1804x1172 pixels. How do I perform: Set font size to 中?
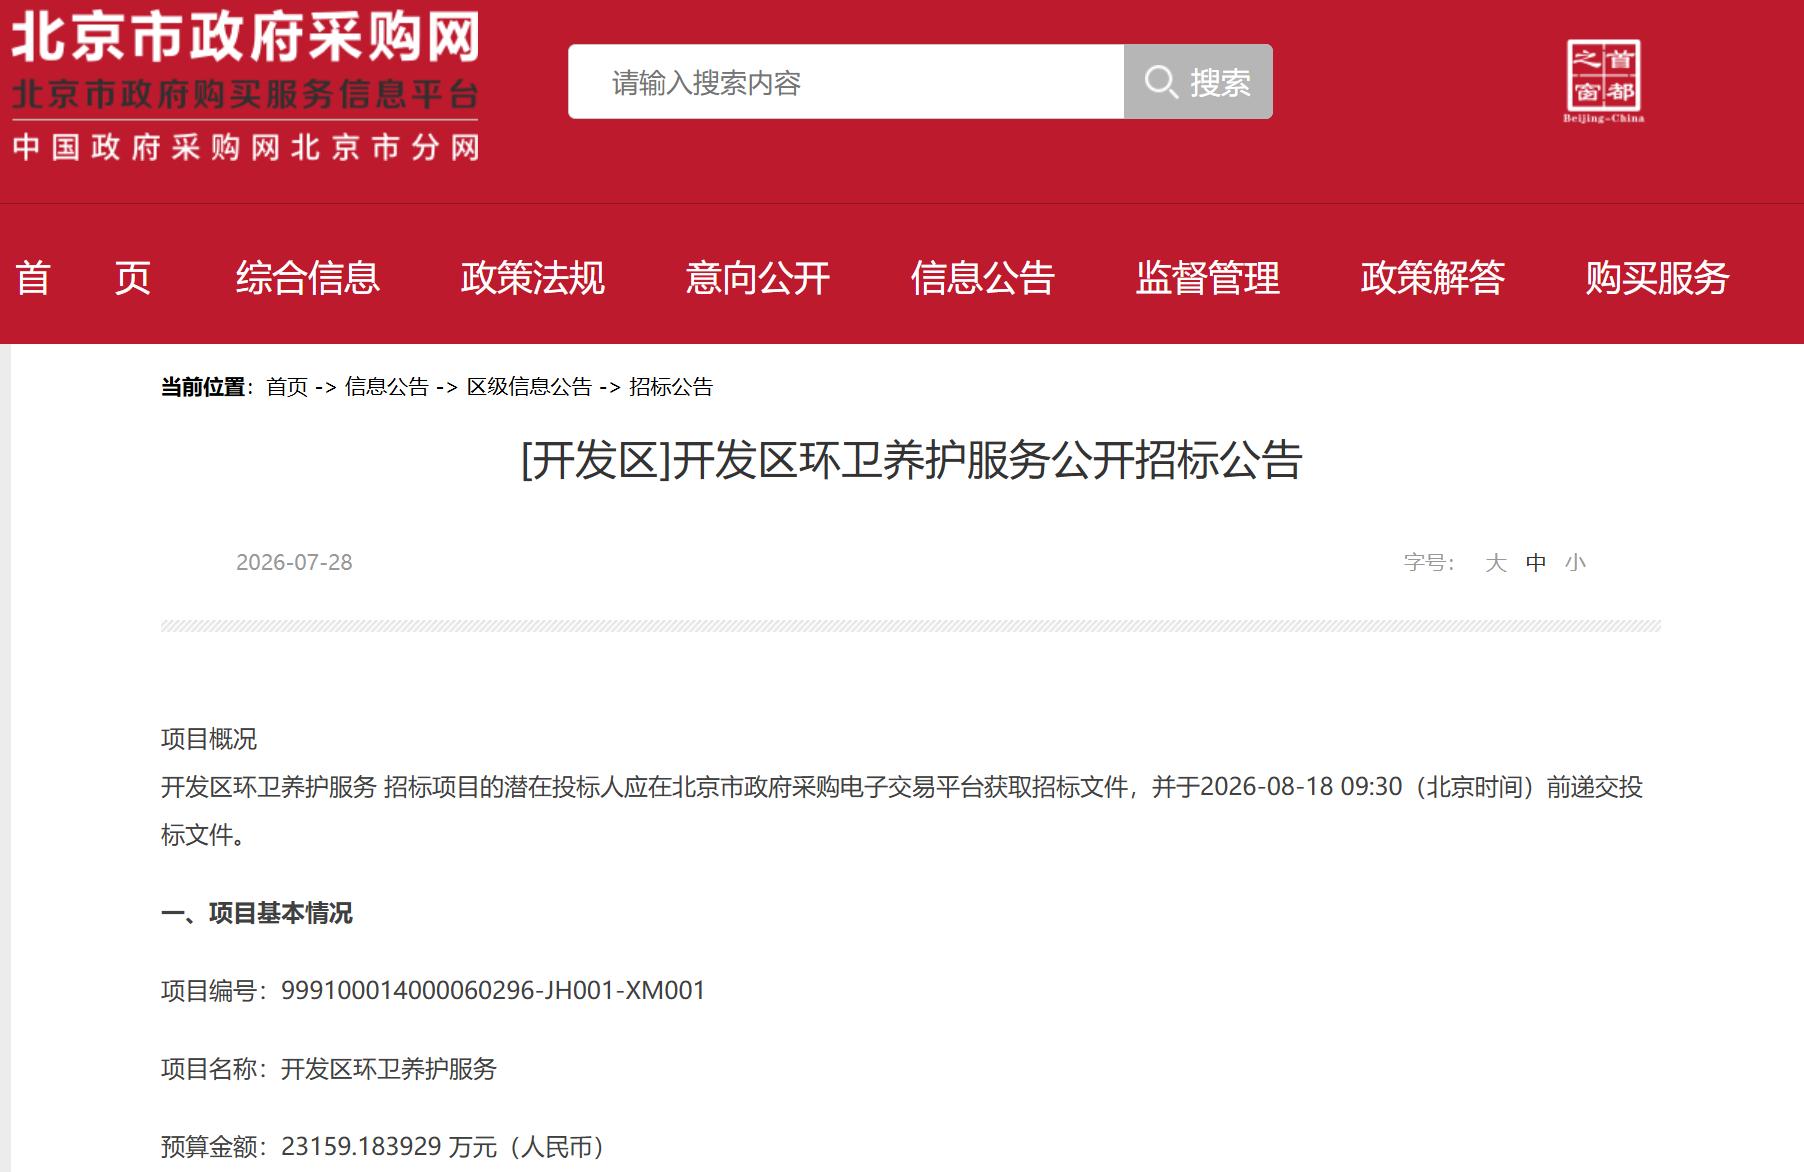[x=1536, y=563]
